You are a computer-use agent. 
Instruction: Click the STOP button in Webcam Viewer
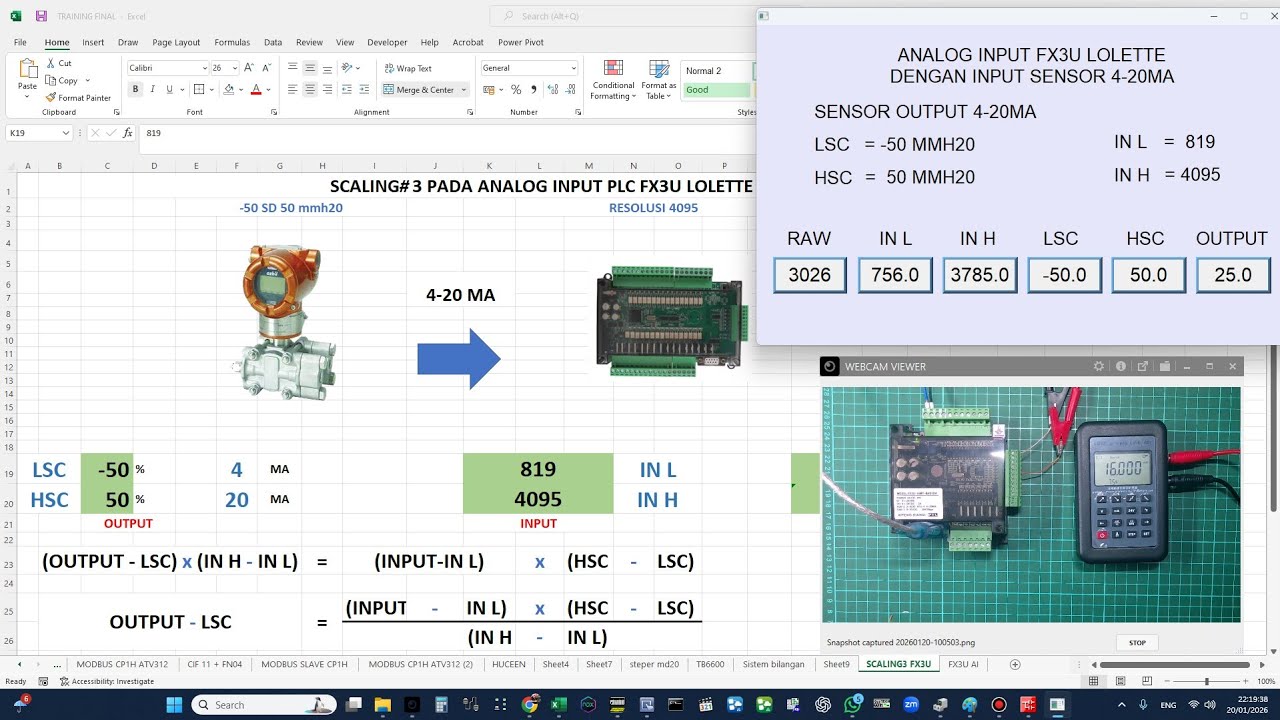[x=1137, y=642]
